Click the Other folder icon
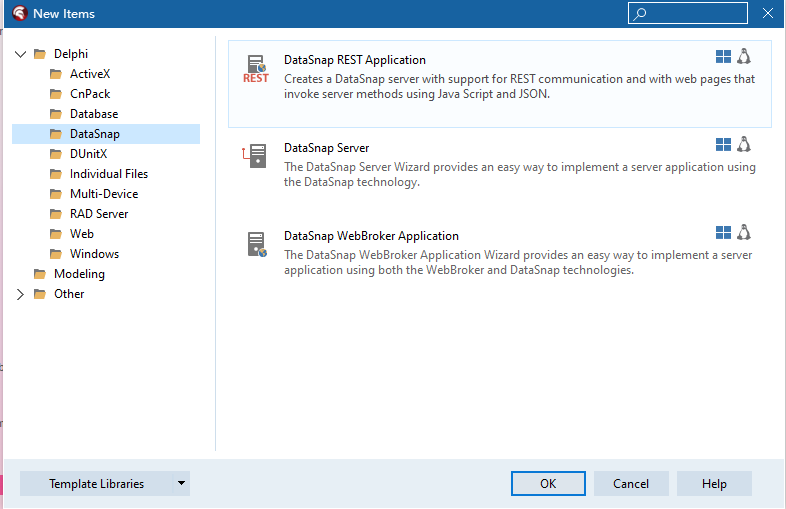This screenshot has width=786, height=509. (40, 294)
